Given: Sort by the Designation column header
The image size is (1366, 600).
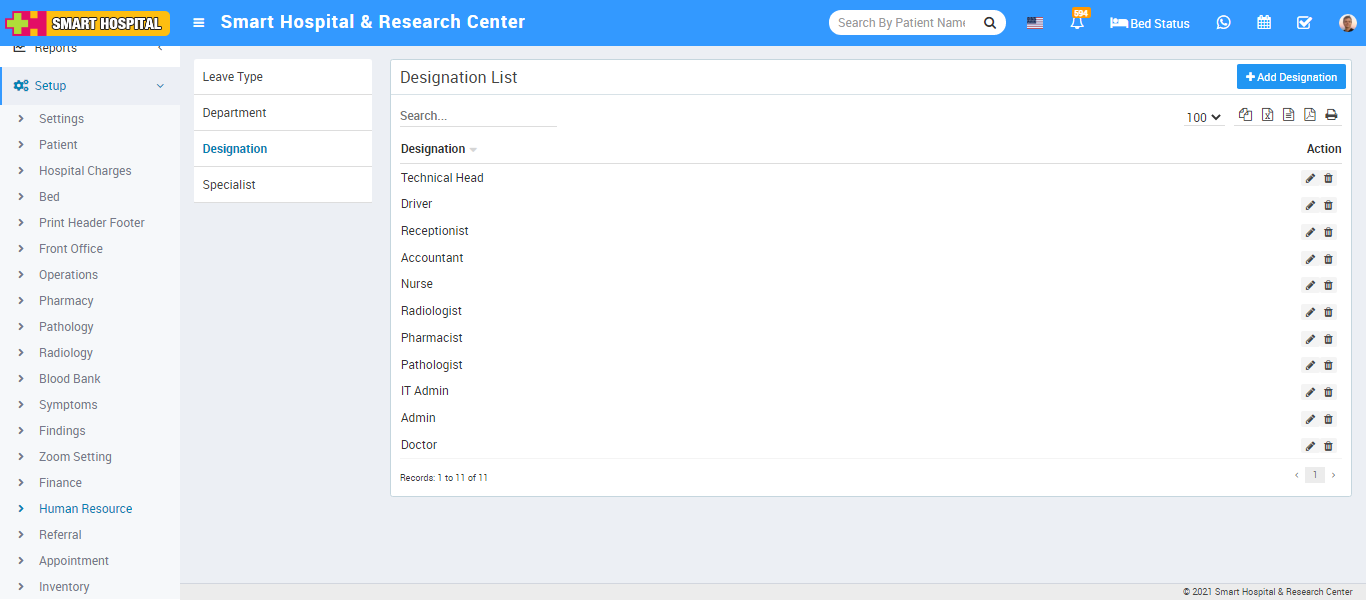Looking at the screenshot, I should [433, 149].
